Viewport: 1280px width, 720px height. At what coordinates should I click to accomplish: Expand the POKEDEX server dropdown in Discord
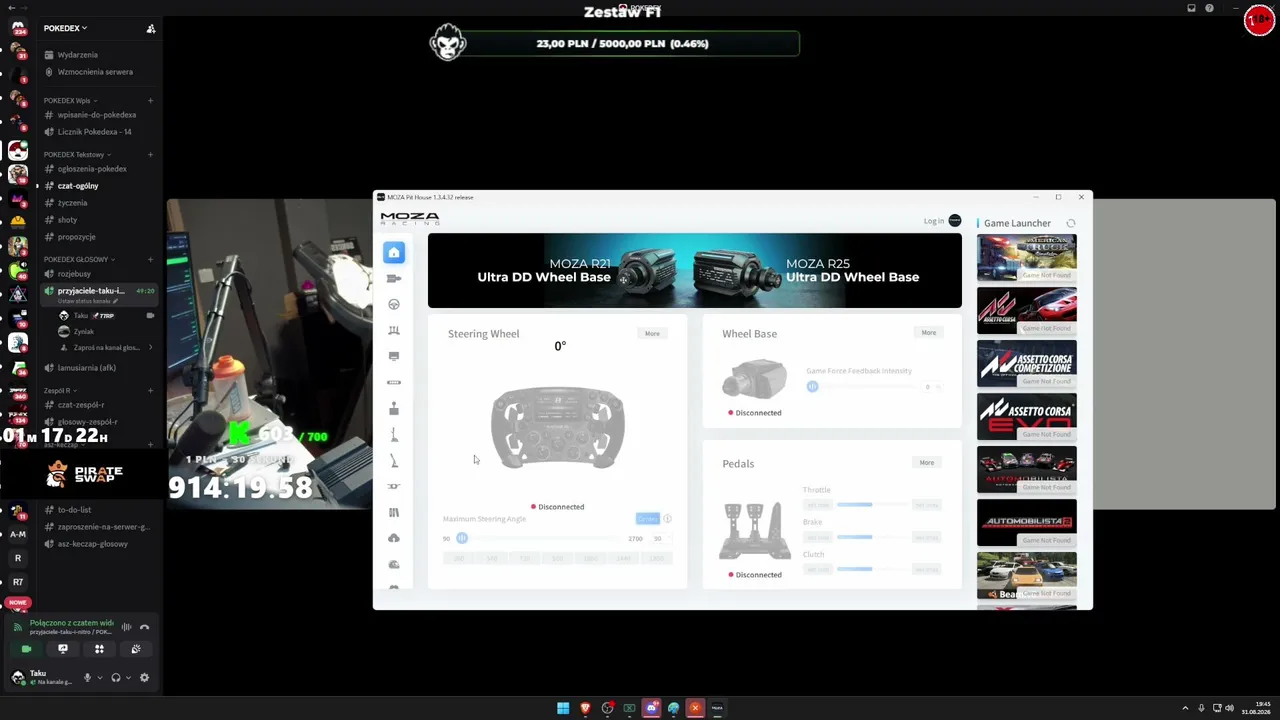click(x=66, y=28)
